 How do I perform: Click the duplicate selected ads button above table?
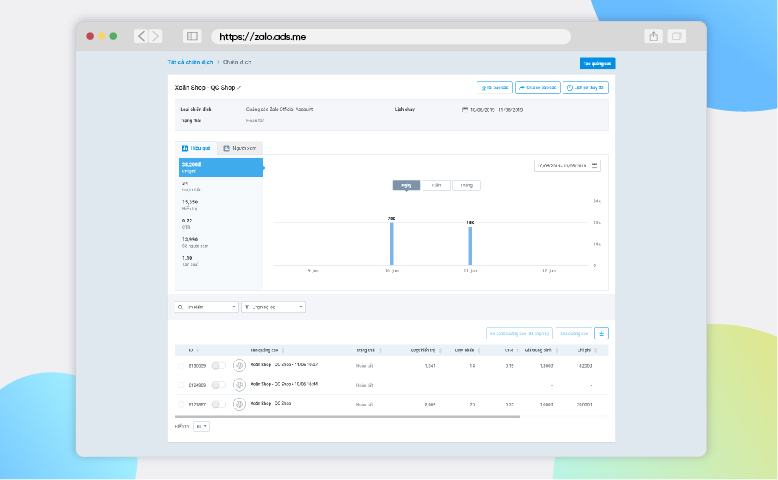tap(519, 334)
